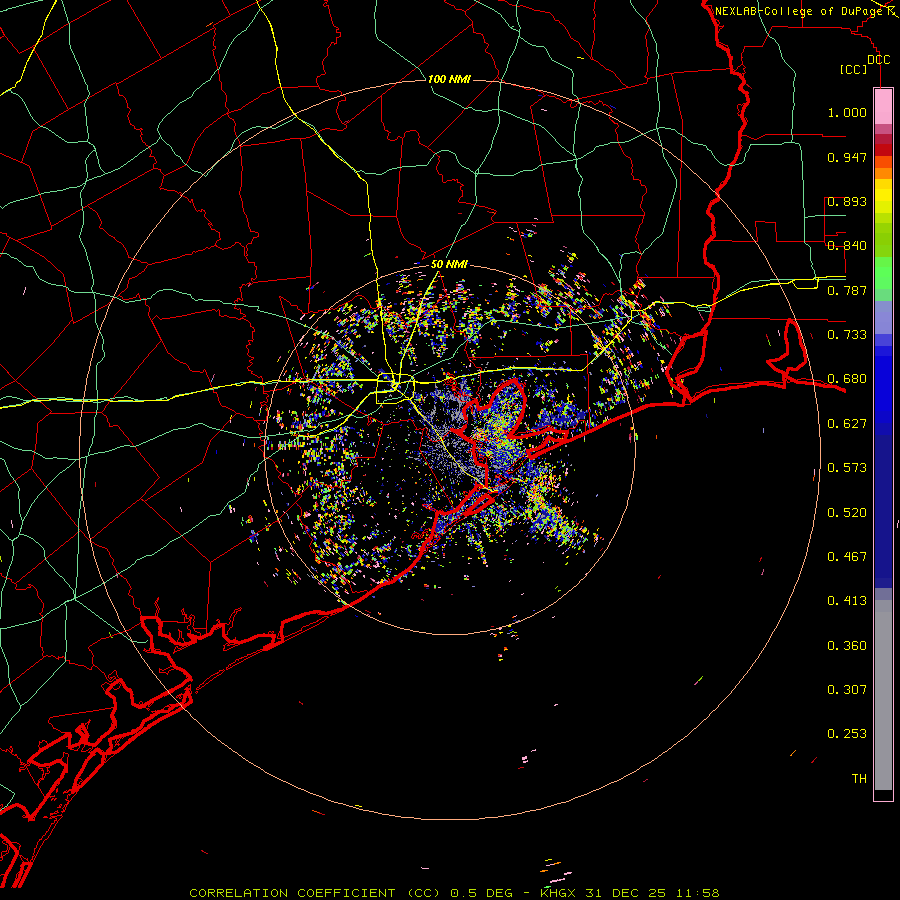Viewport: 900px width, 900px height.
Task: Click the 0.307 color scale value
Action: pyautogui.click(x=847, y=690)
